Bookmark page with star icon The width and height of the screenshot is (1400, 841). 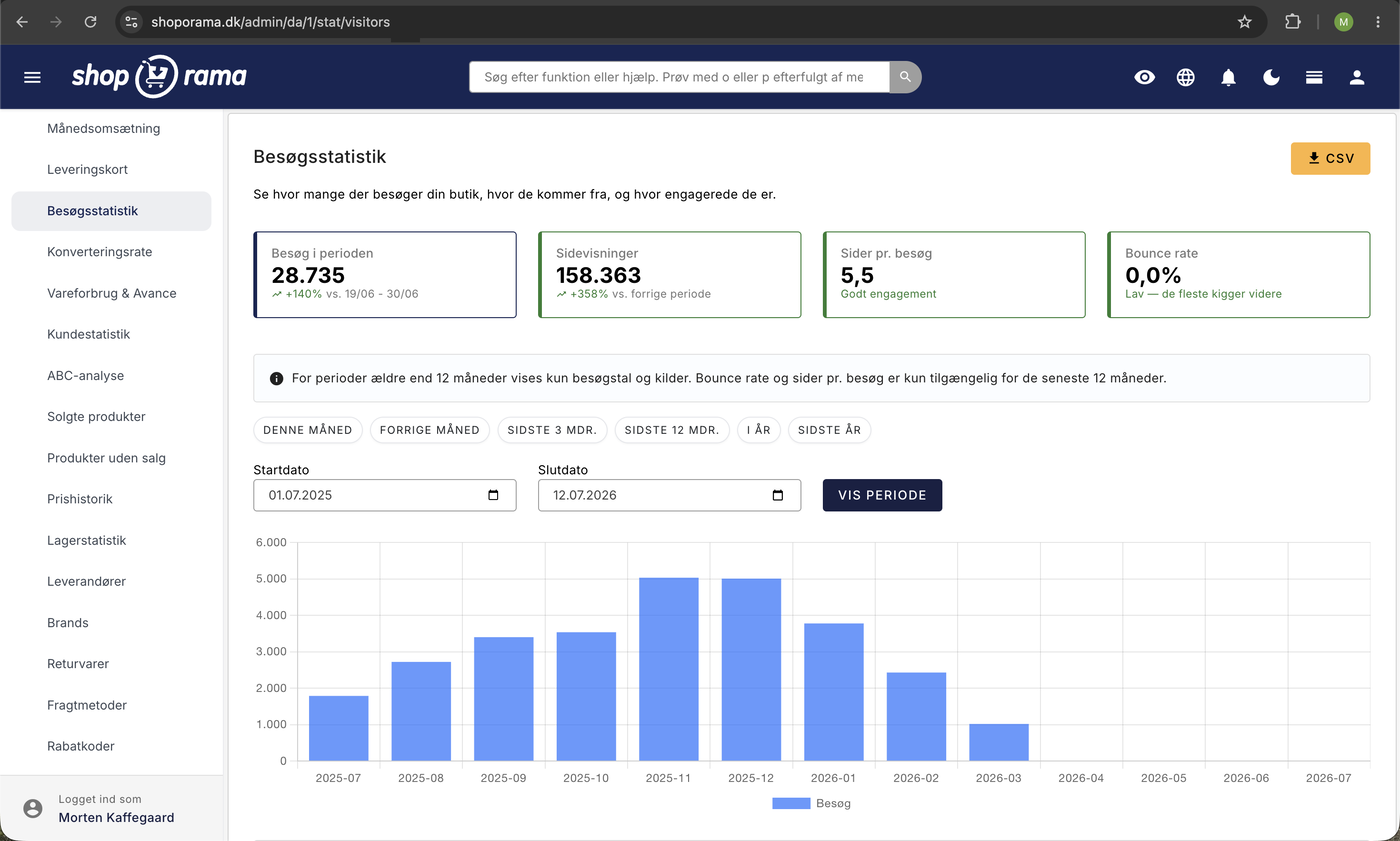[1244, 21]
